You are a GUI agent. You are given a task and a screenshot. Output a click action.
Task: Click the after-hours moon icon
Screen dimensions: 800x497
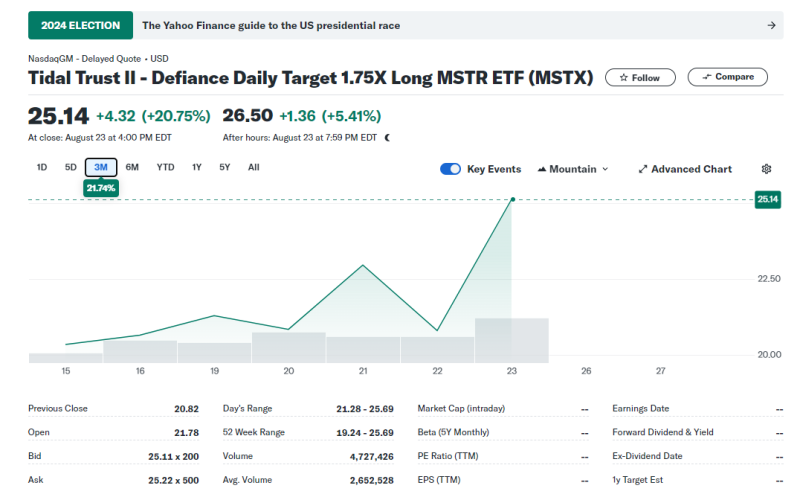[x=387, y=138]
